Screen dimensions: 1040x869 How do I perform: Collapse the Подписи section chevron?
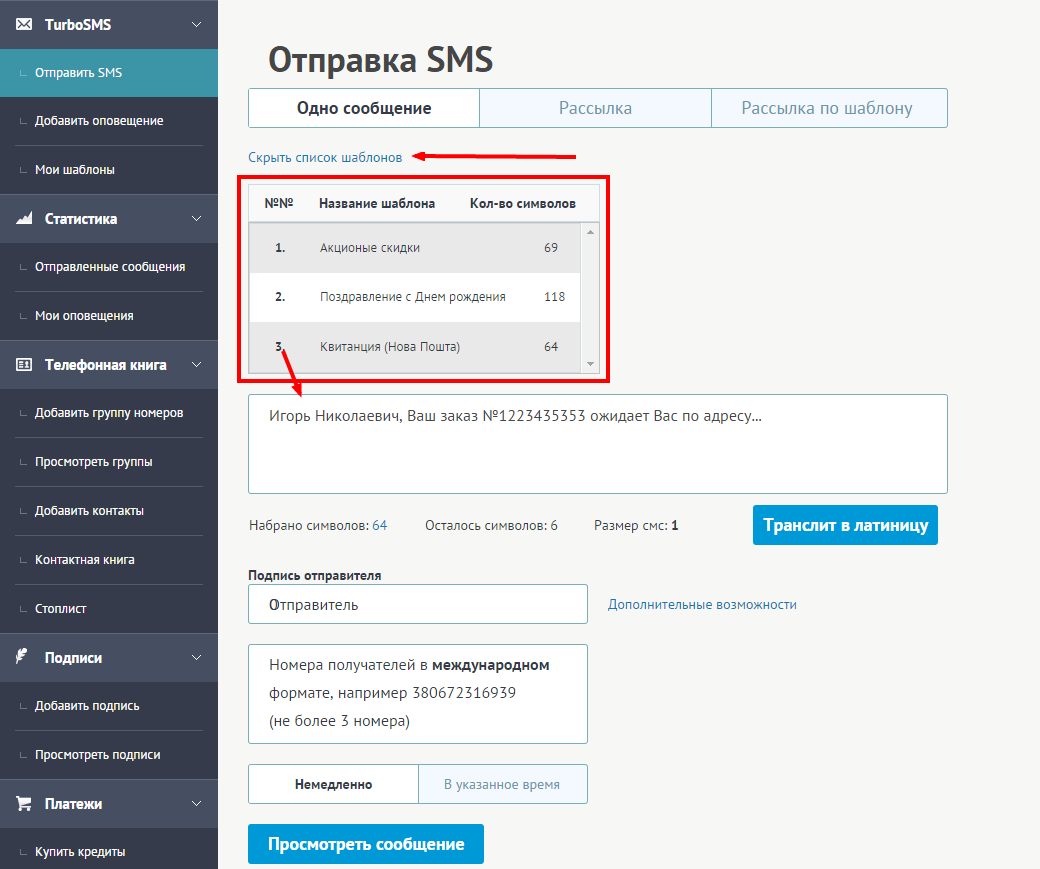196,657
